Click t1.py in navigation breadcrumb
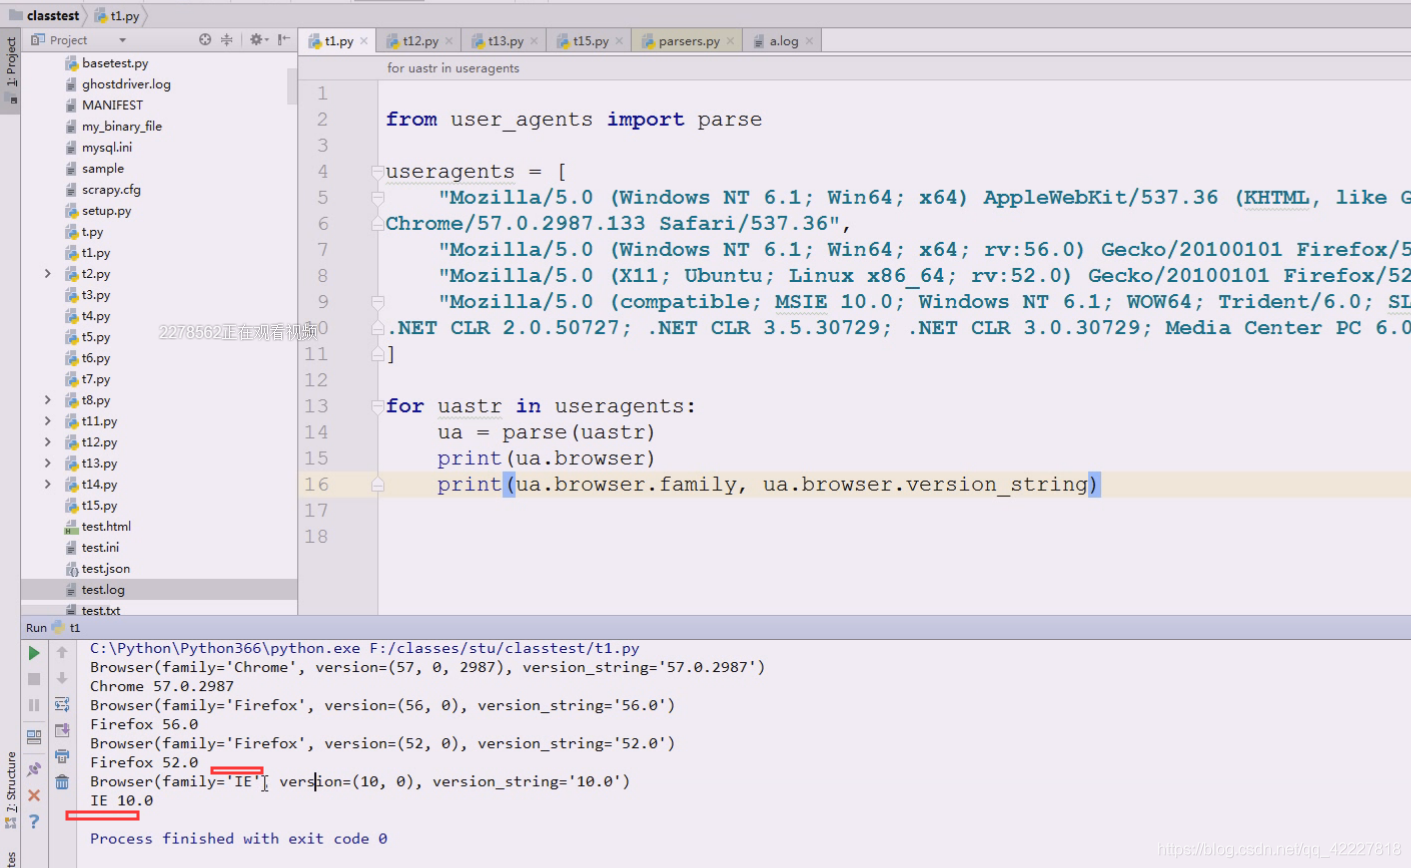The image size is (1411, 868). [117, 15]
